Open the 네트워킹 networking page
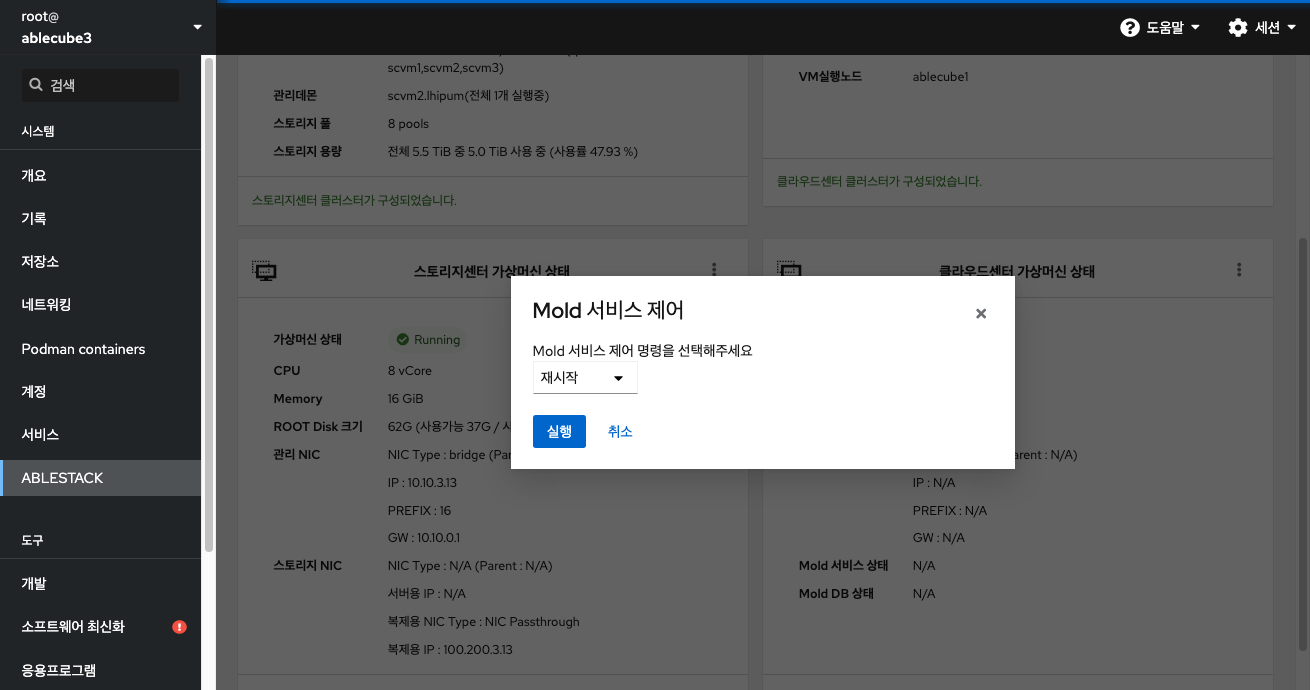The height and width of the screenshot is (690, 1310). pyautogui.click(x=100, y=305)
